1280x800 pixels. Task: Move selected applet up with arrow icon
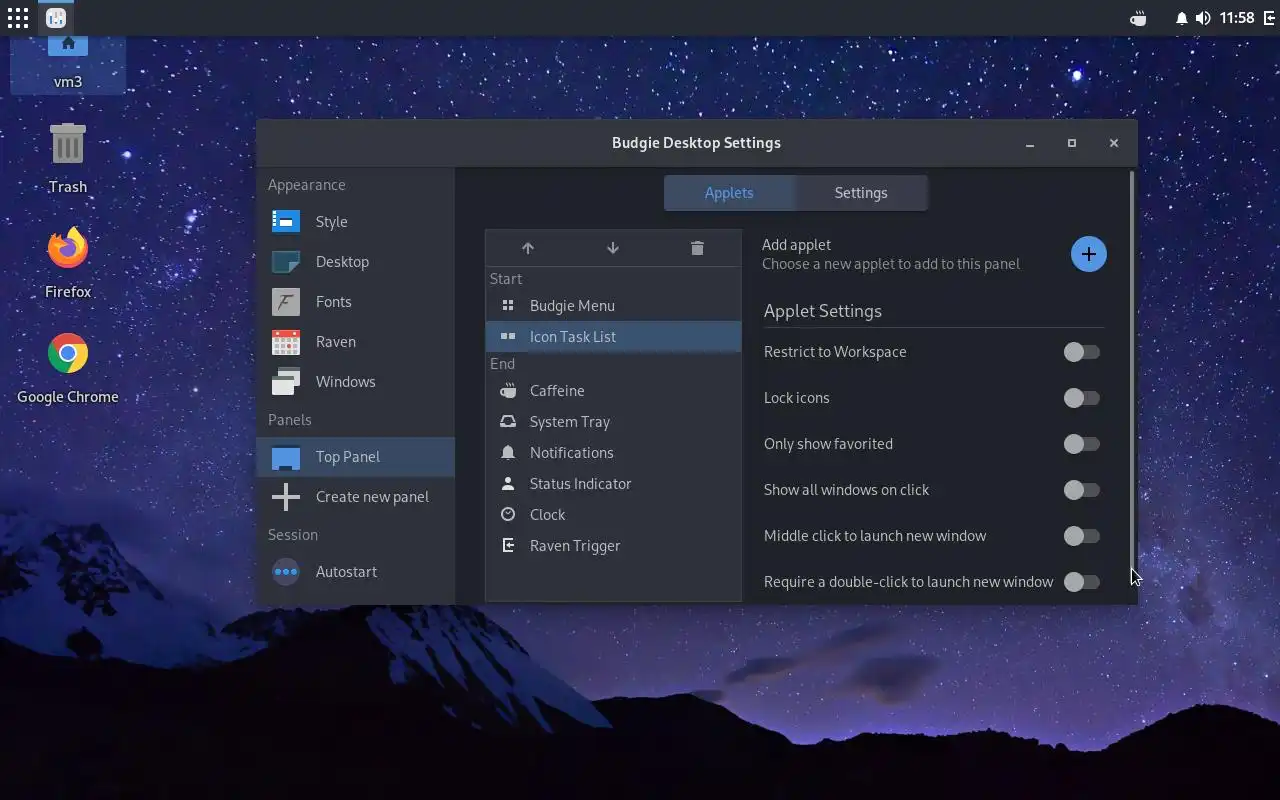[x=528, y=248]
